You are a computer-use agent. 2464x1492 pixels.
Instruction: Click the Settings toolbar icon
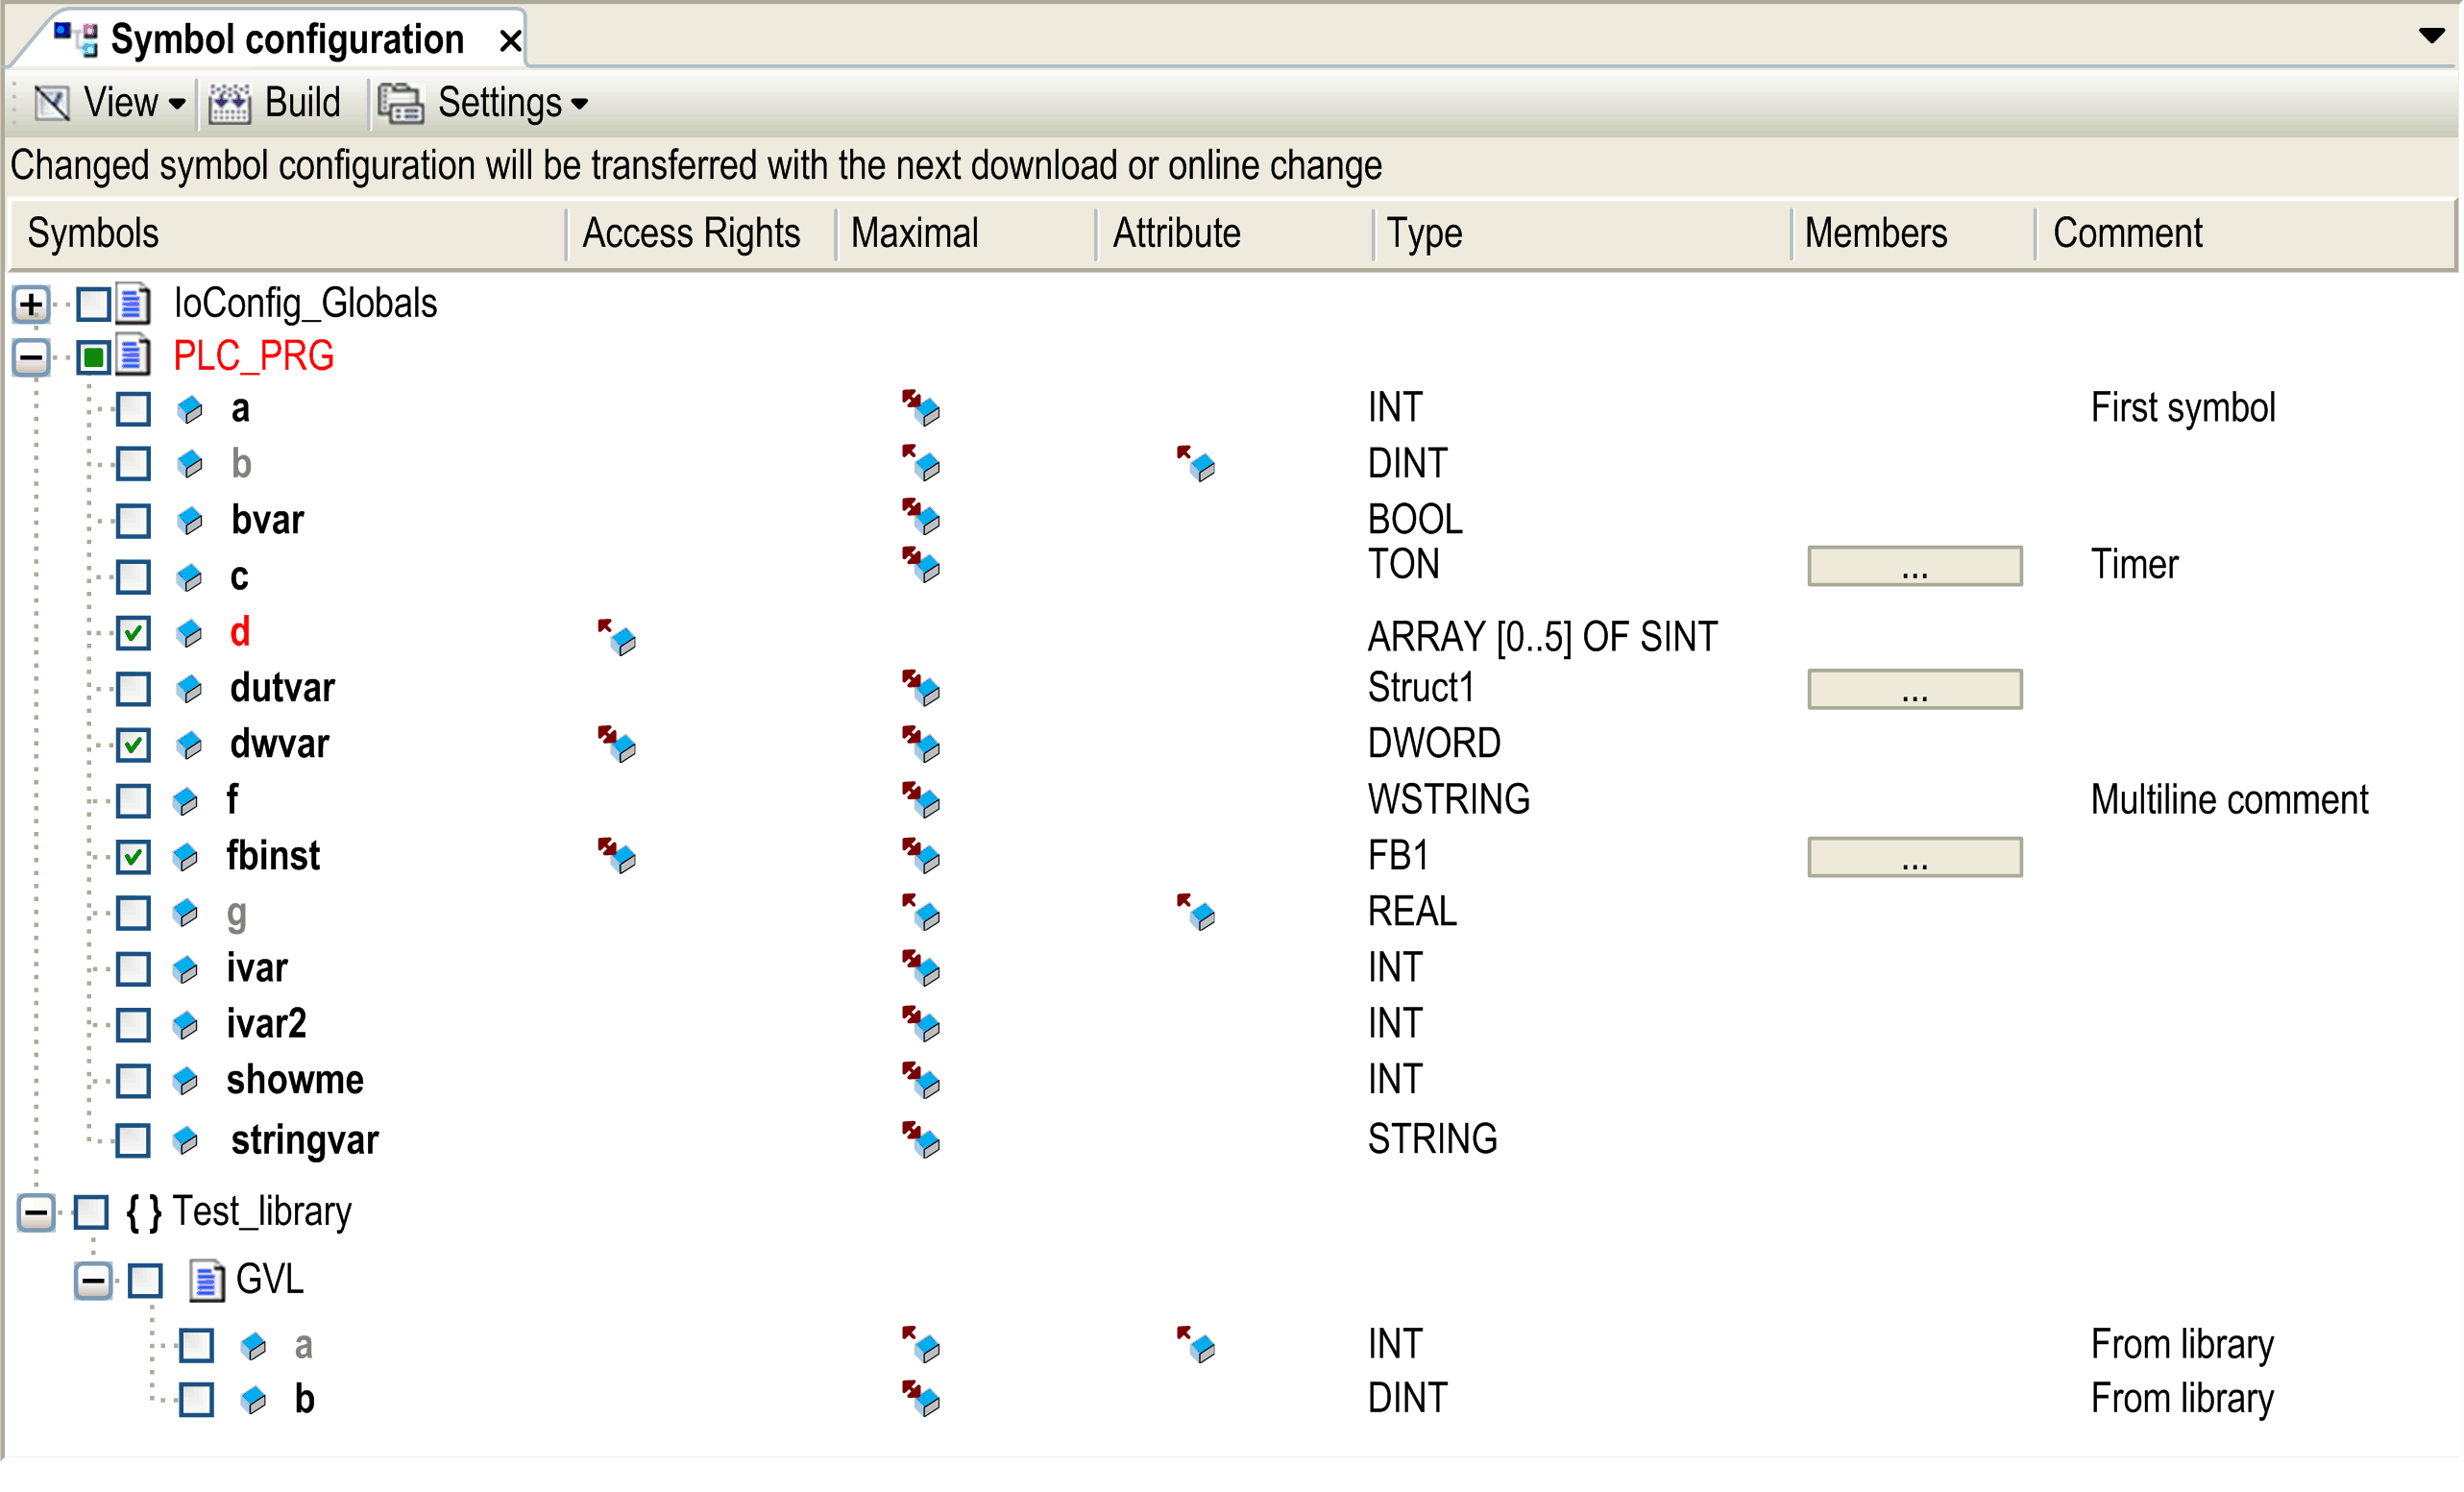[399, 102]
